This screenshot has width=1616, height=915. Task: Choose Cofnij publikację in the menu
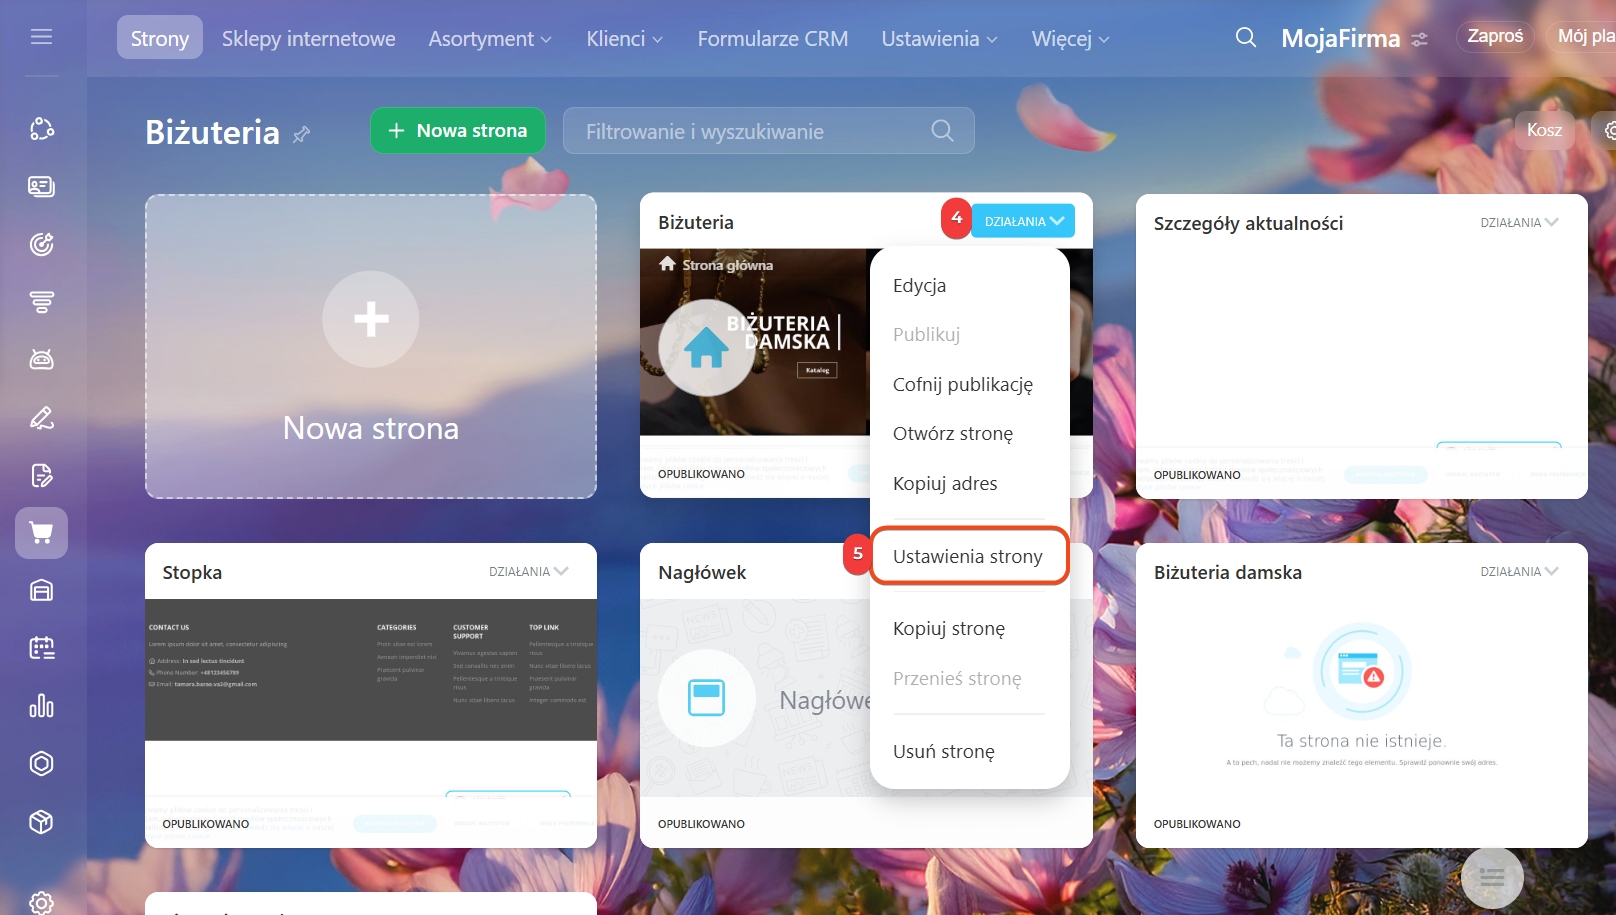[962, 384]
